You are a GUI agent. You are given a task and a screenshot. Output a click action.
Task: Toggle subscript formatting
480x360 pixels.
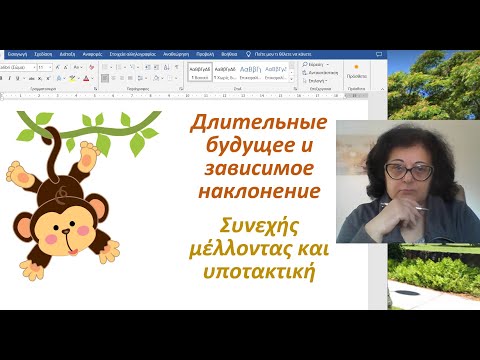[40, 78]
